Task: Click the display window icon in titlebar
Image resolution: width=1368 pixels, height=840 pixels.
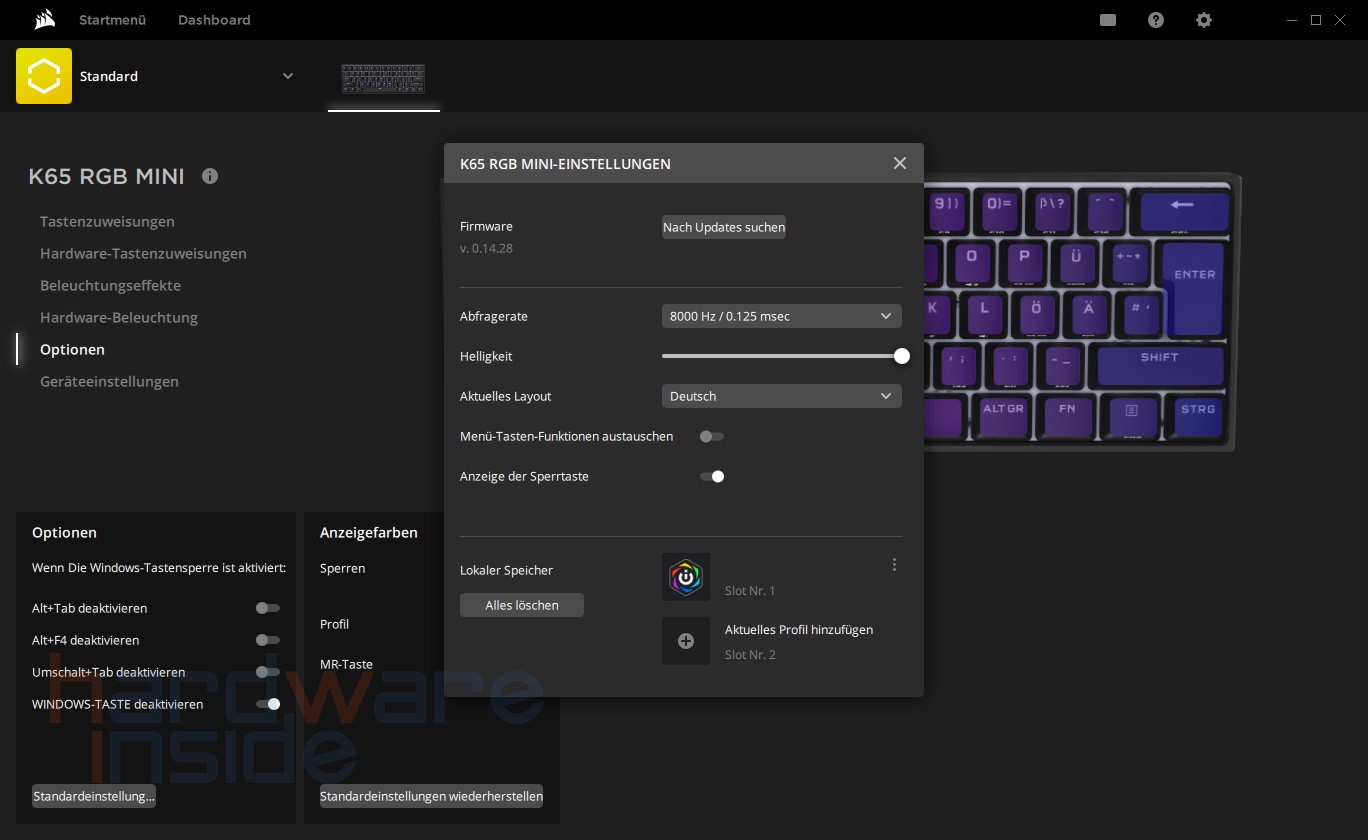Action: click(x=1107, y=20)
